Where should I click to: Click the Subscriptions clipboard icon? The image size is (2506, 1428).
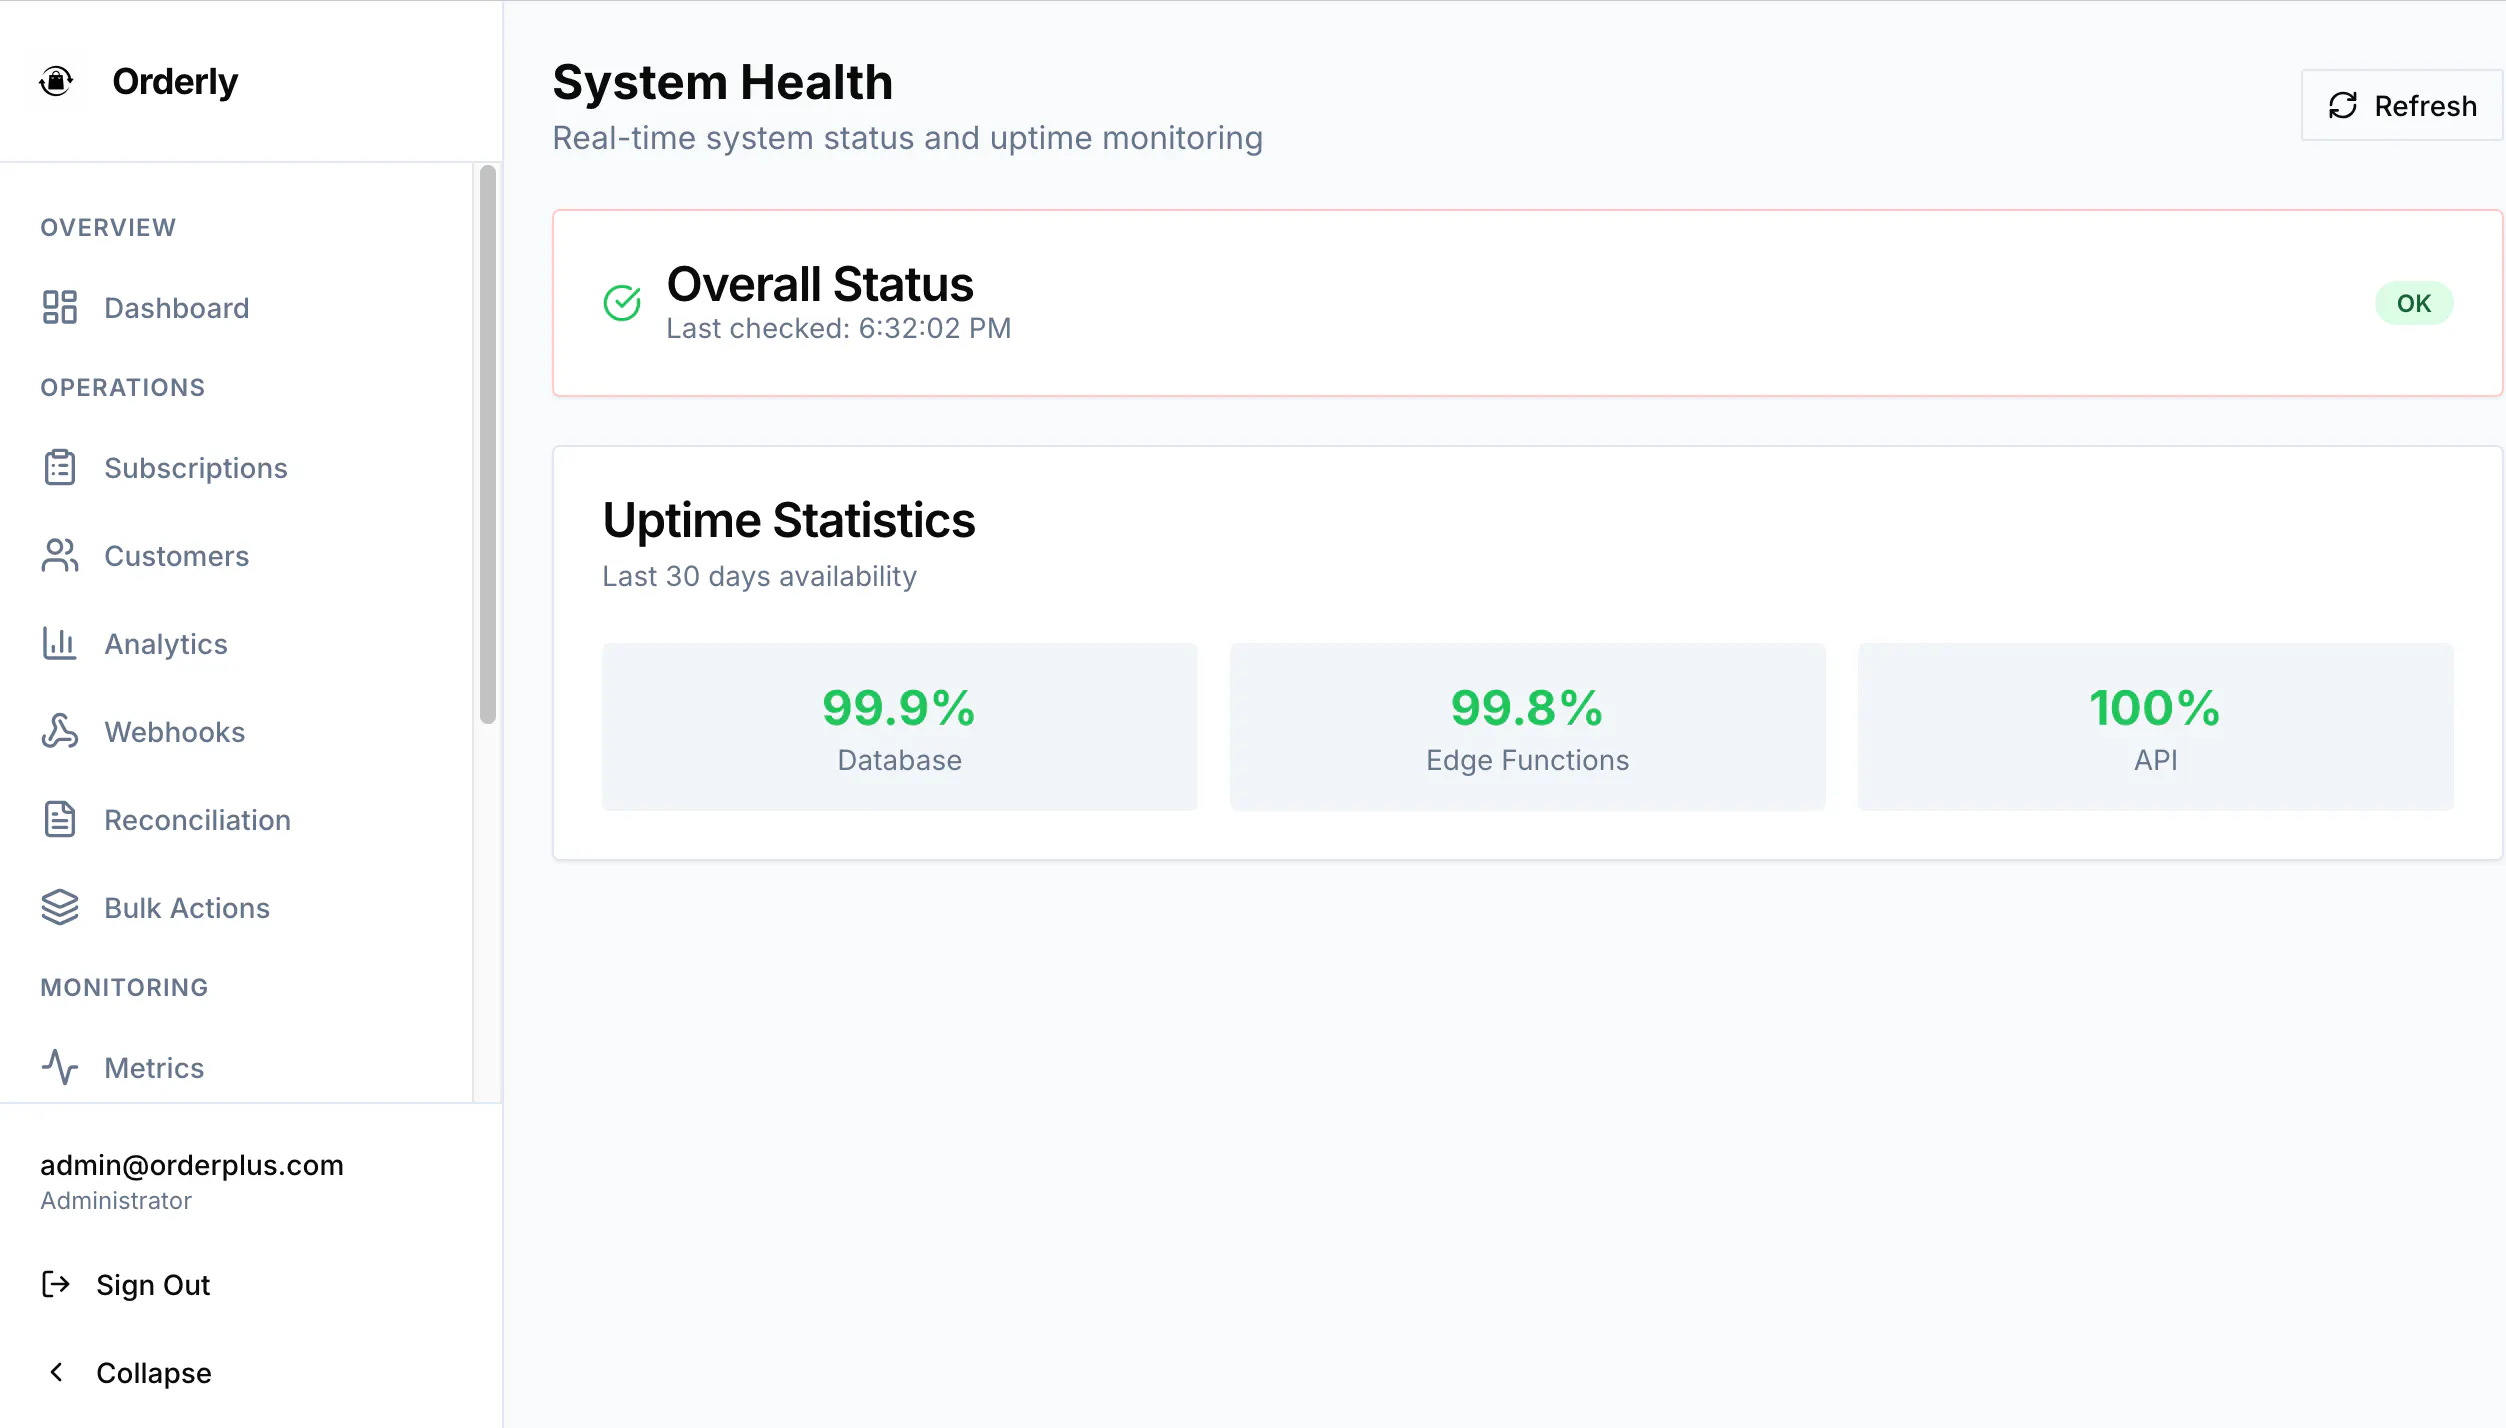pos(60,467)
